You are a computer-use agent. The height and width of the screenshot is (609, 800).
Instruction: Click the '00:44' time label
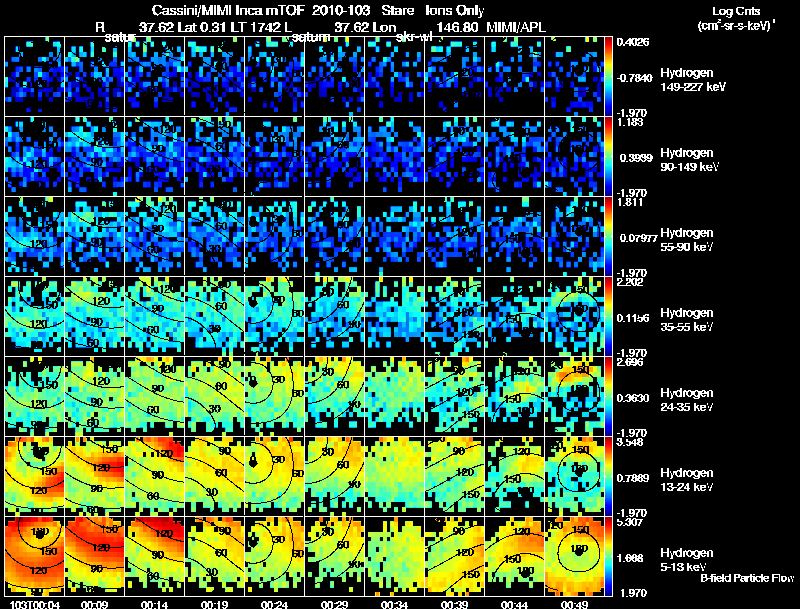coord(514,604)
